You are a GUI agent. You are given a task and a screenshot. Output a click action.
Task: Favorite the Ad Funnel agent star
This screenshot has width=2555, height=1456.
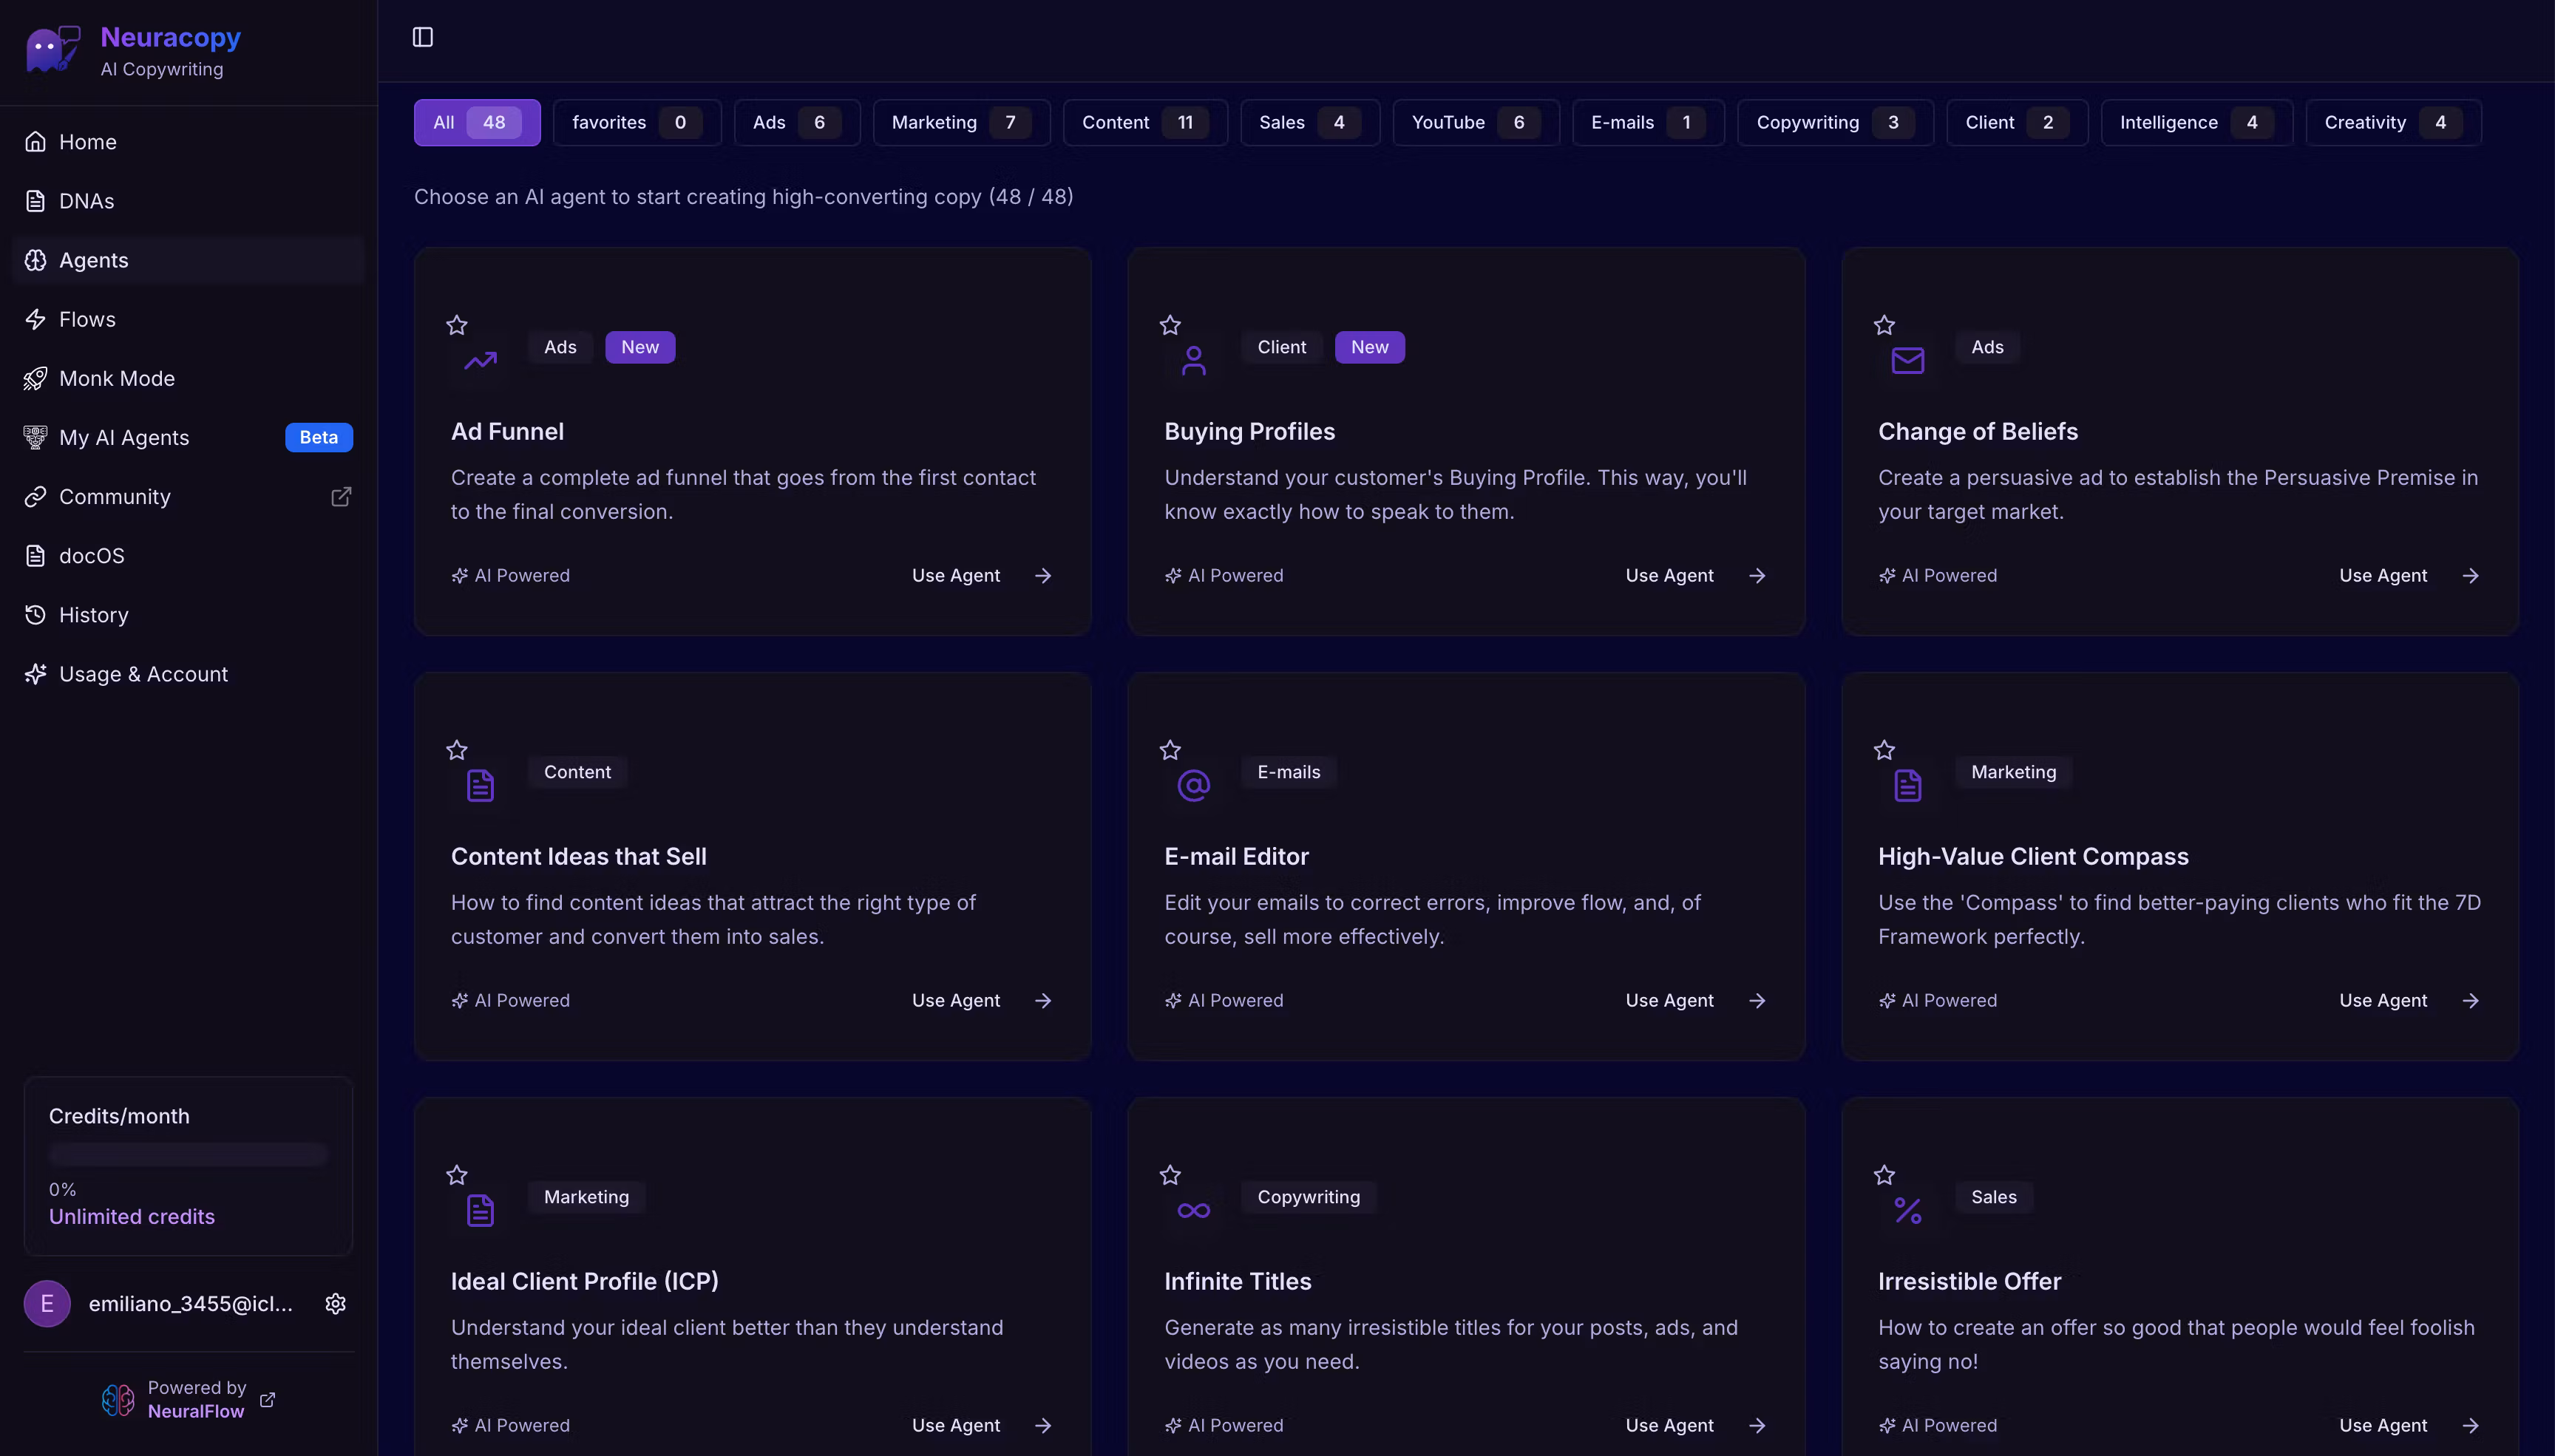457,325
